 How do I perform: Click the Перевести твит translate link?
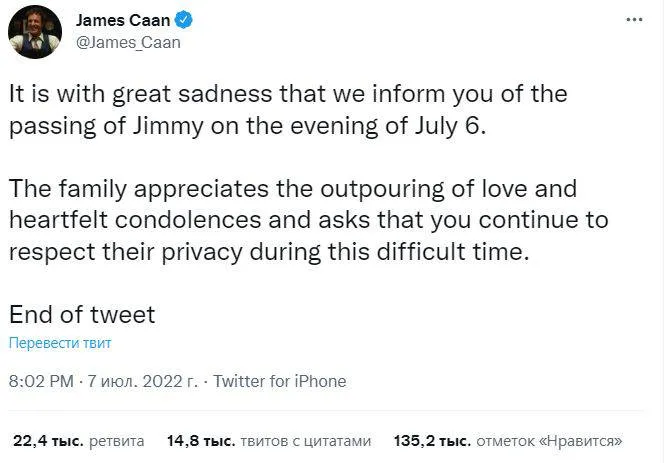point(60,343)
